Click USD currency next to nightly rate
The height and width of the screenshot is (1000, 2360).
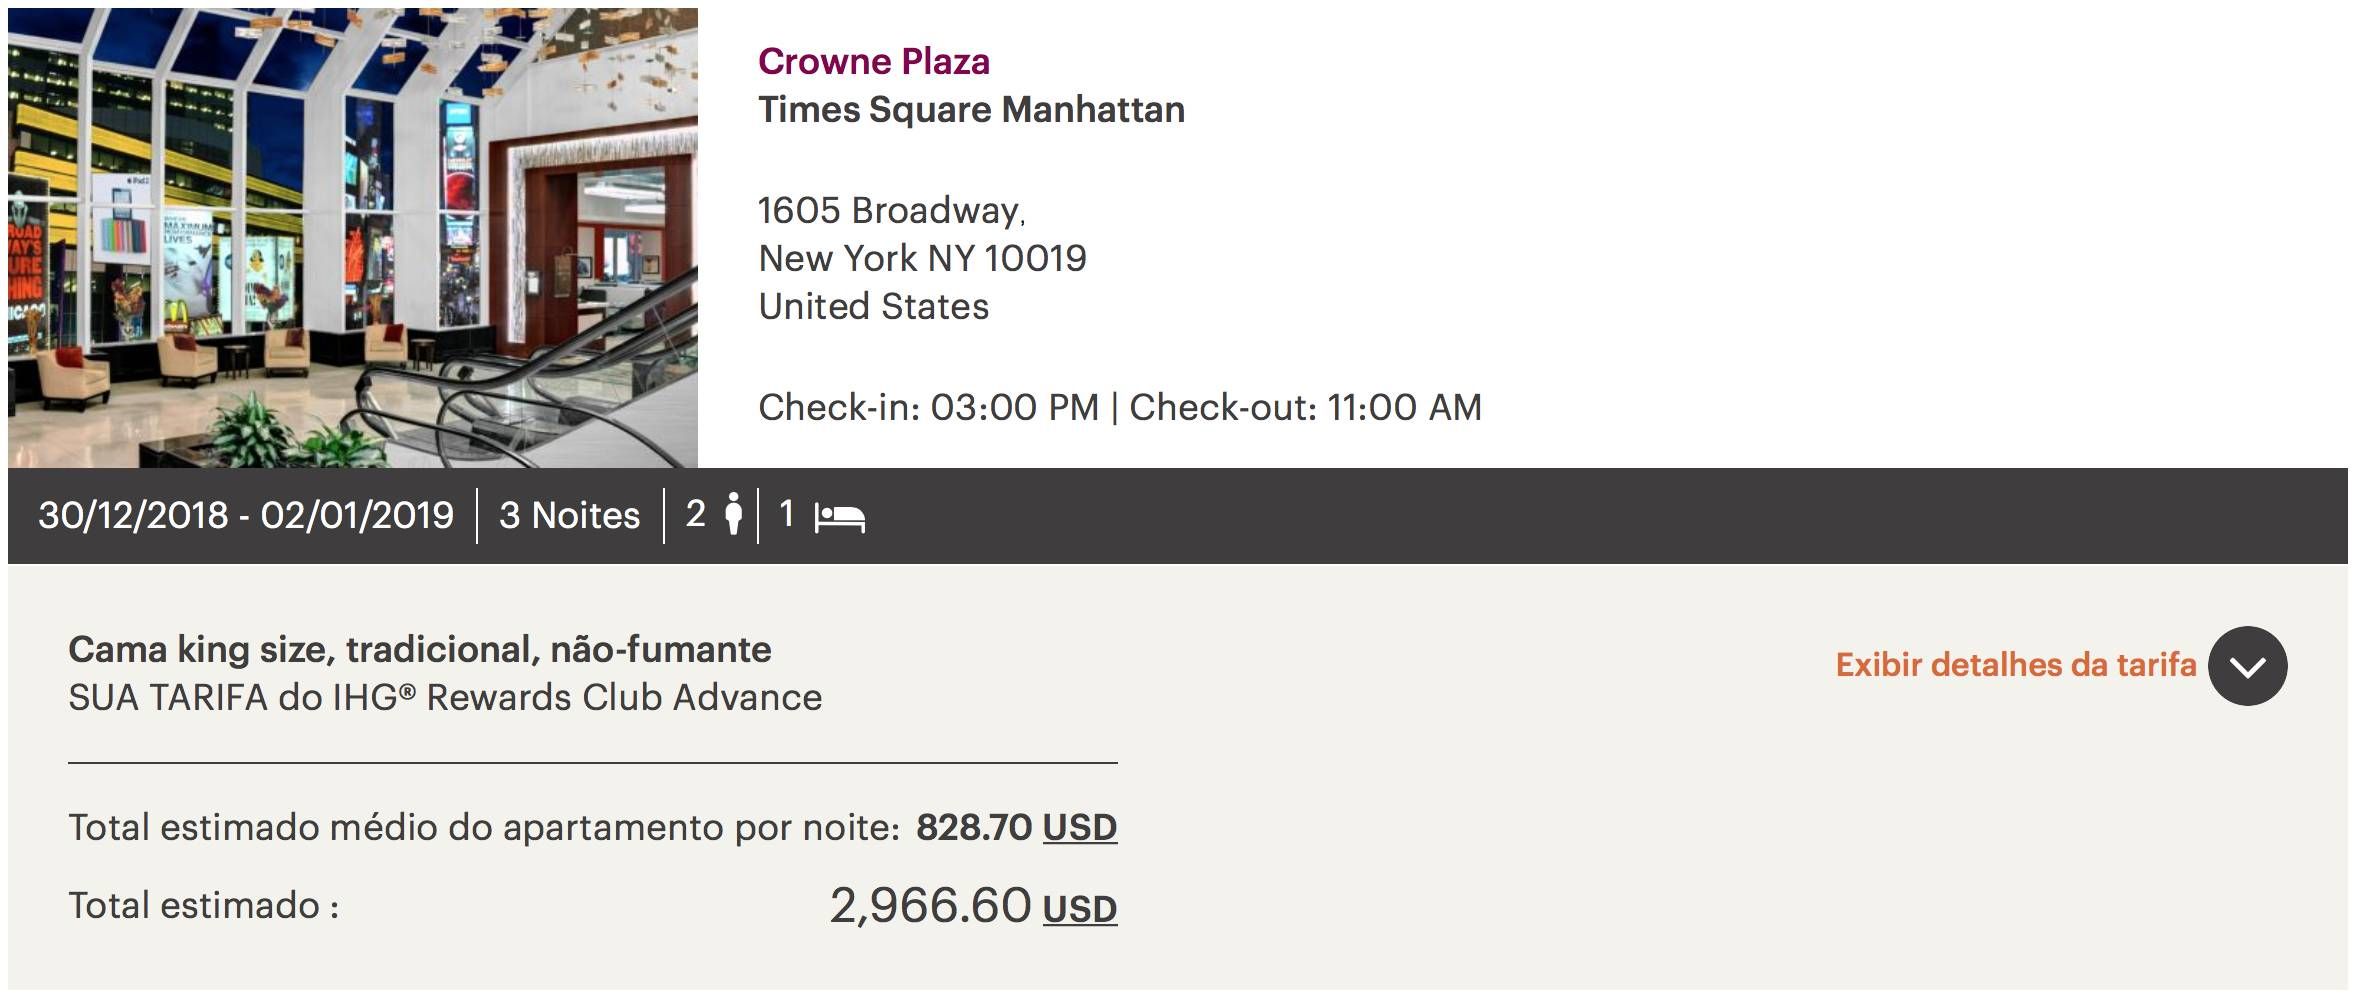(1079, 827)
